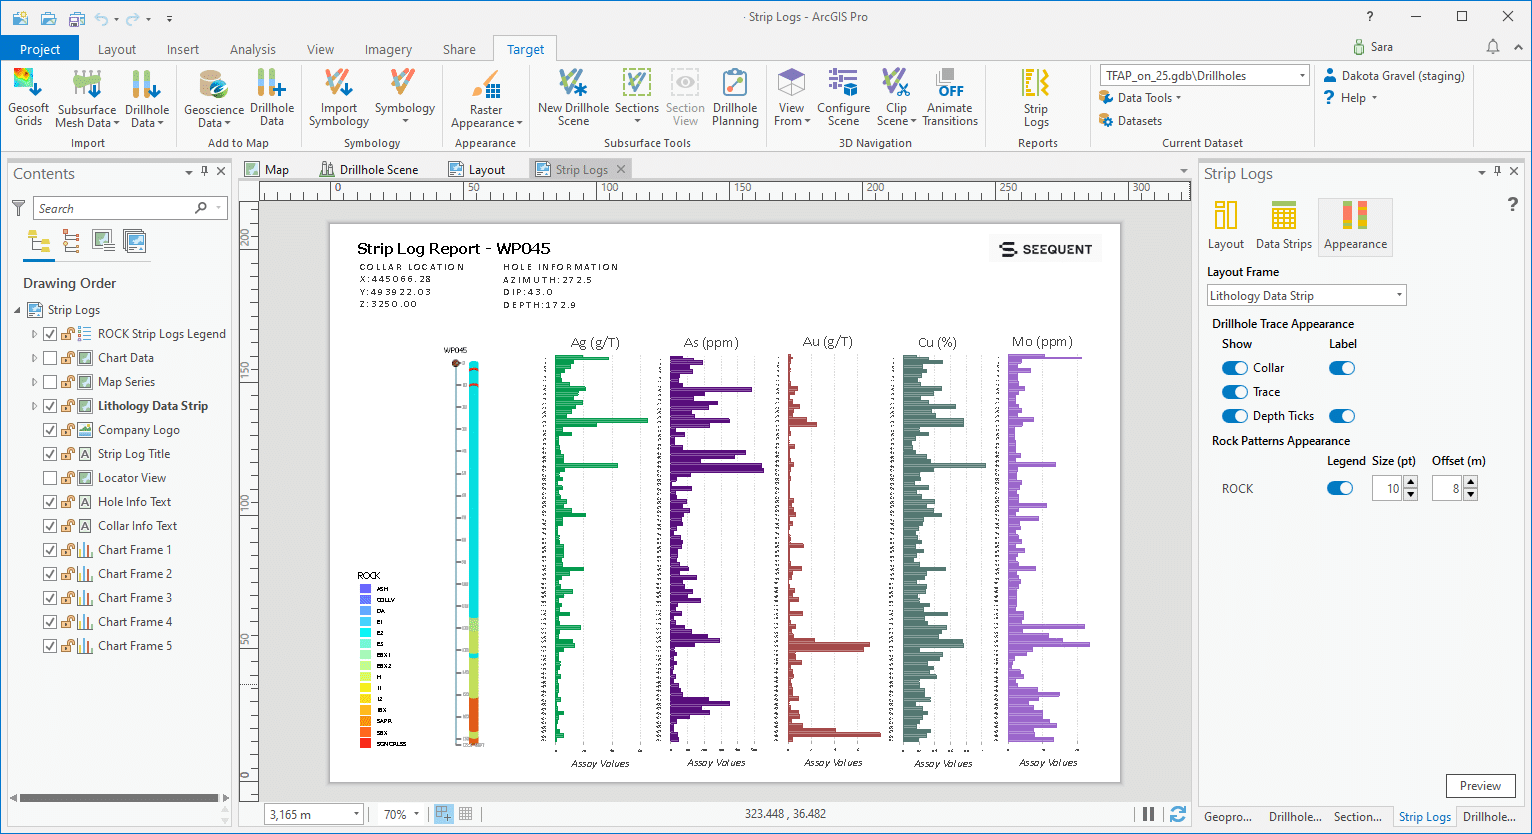1532x834 pixels.
Task: Open Drillhole Planning tool
Action: coord(735,97)
